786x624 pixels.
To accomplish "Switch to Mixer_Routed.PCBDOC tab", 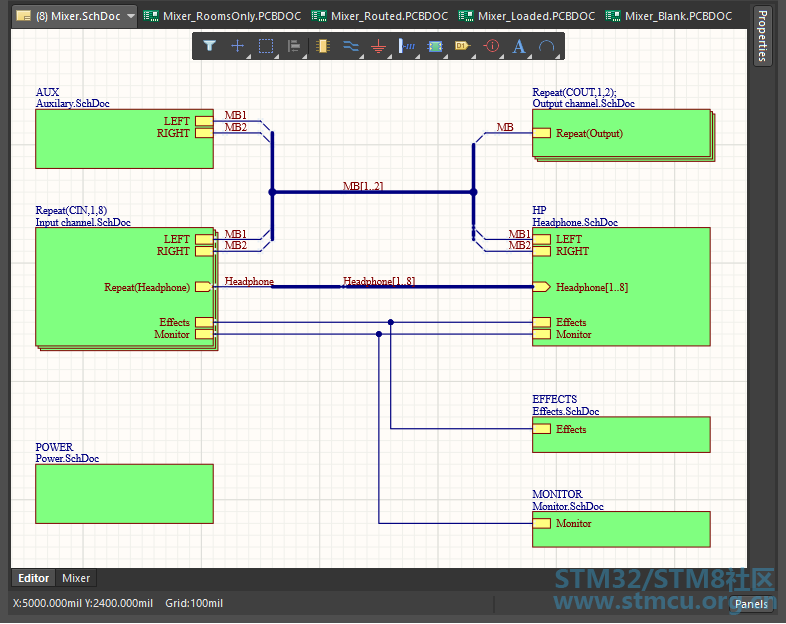I will 380,16.
